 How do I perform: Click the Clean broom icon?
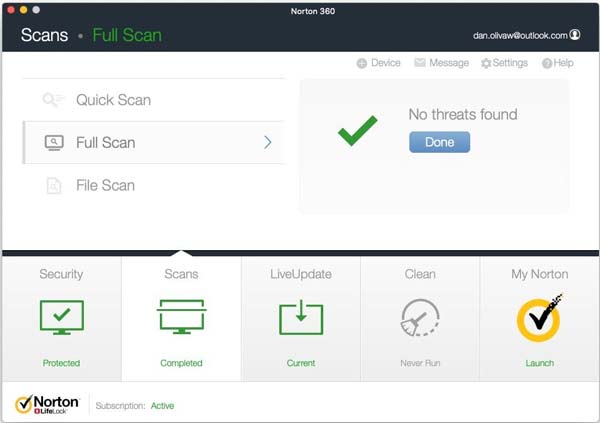click(420, 317)
